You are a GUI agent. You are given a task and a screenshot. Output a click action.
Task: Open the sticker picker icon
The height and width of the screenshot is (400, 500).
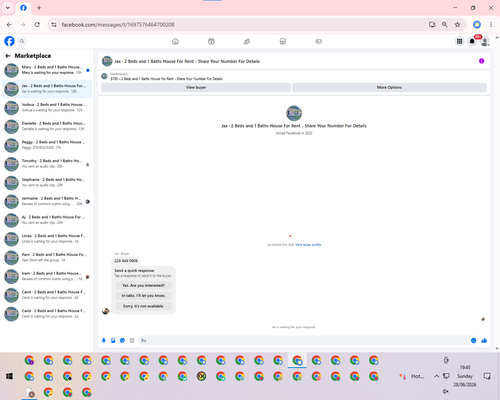point(122,340)
